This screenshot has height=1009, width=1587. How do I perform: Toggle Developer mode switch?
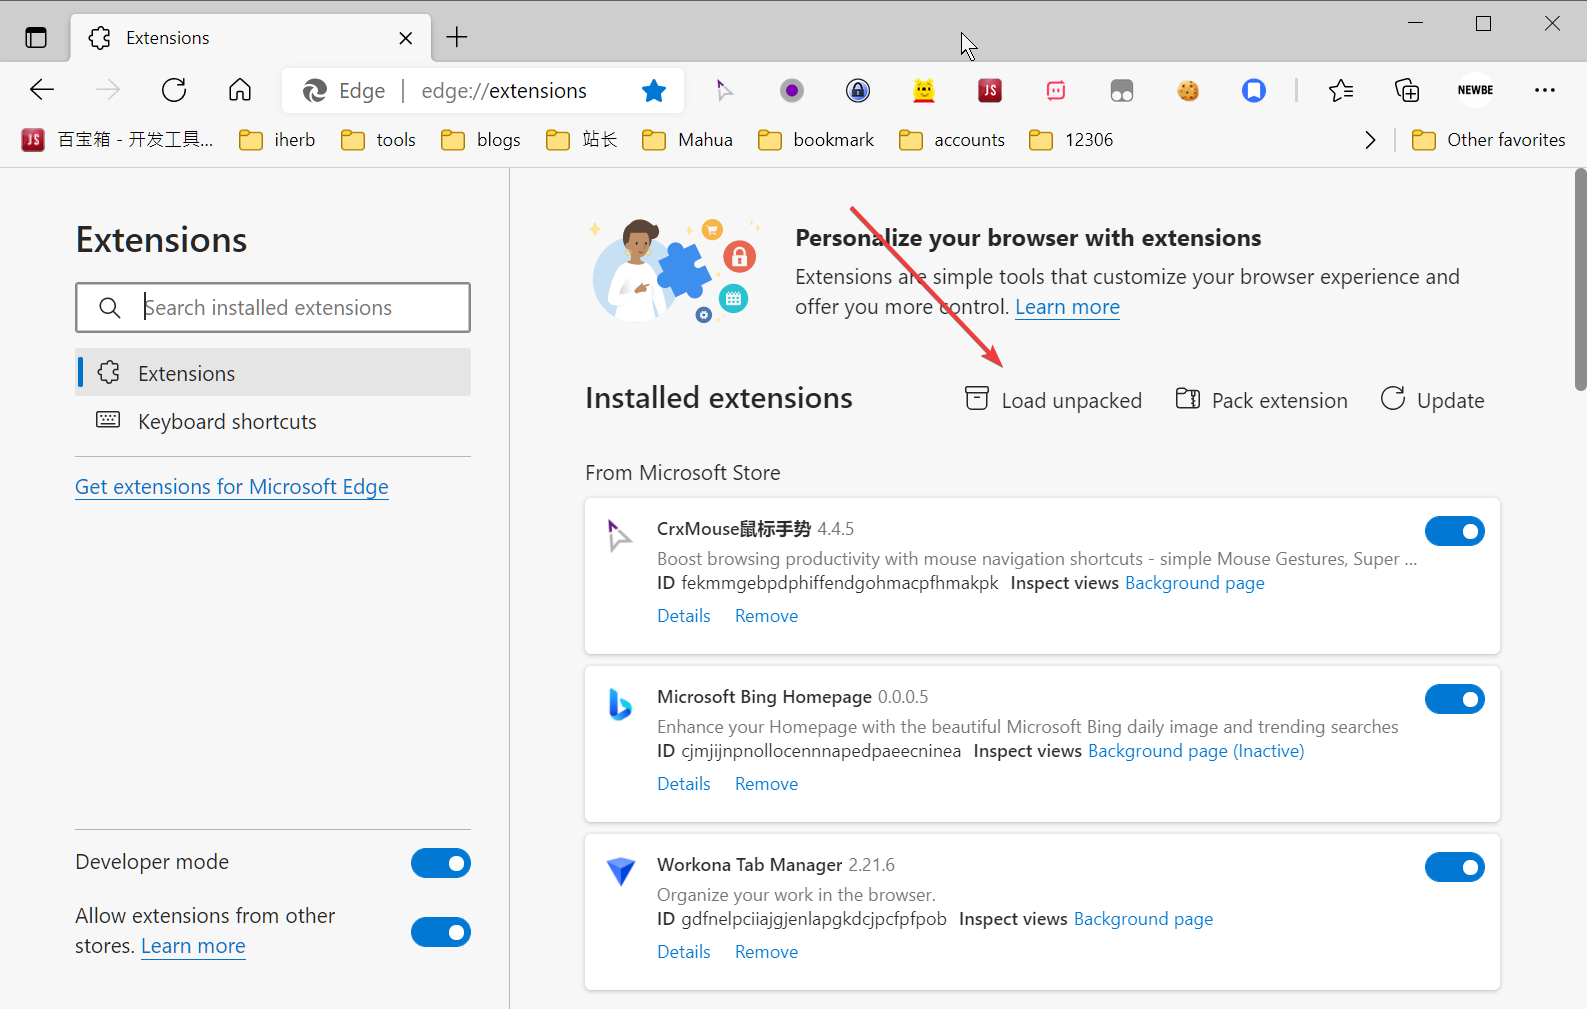click(x=441, y=863)
